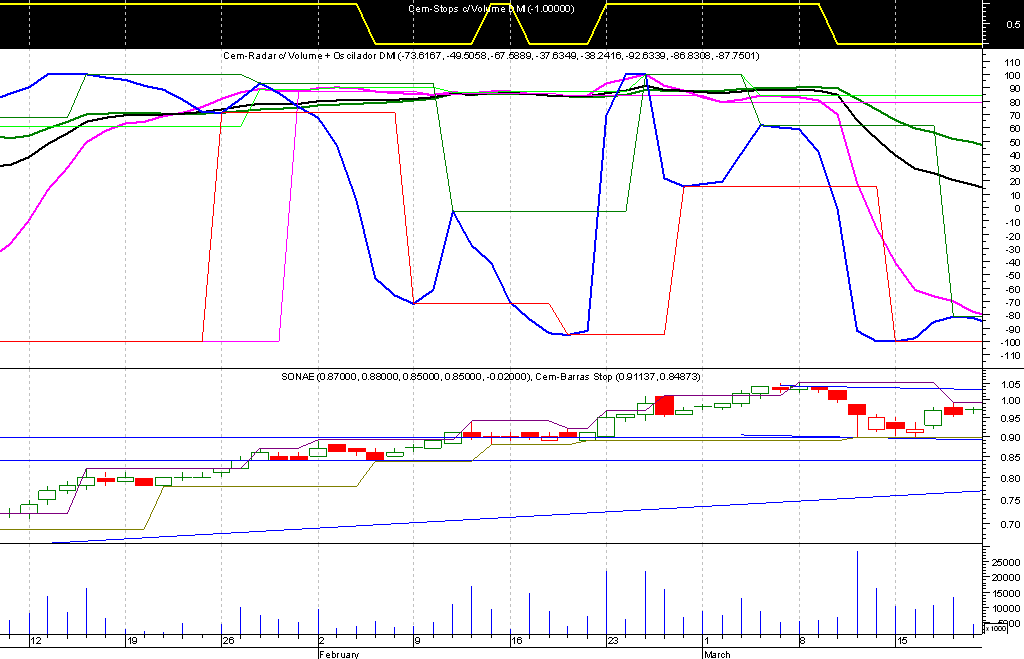This screenshot has width=1024, height=659.
Task: Click date label 19 on the time axis
Action: (x=132, y=641)
